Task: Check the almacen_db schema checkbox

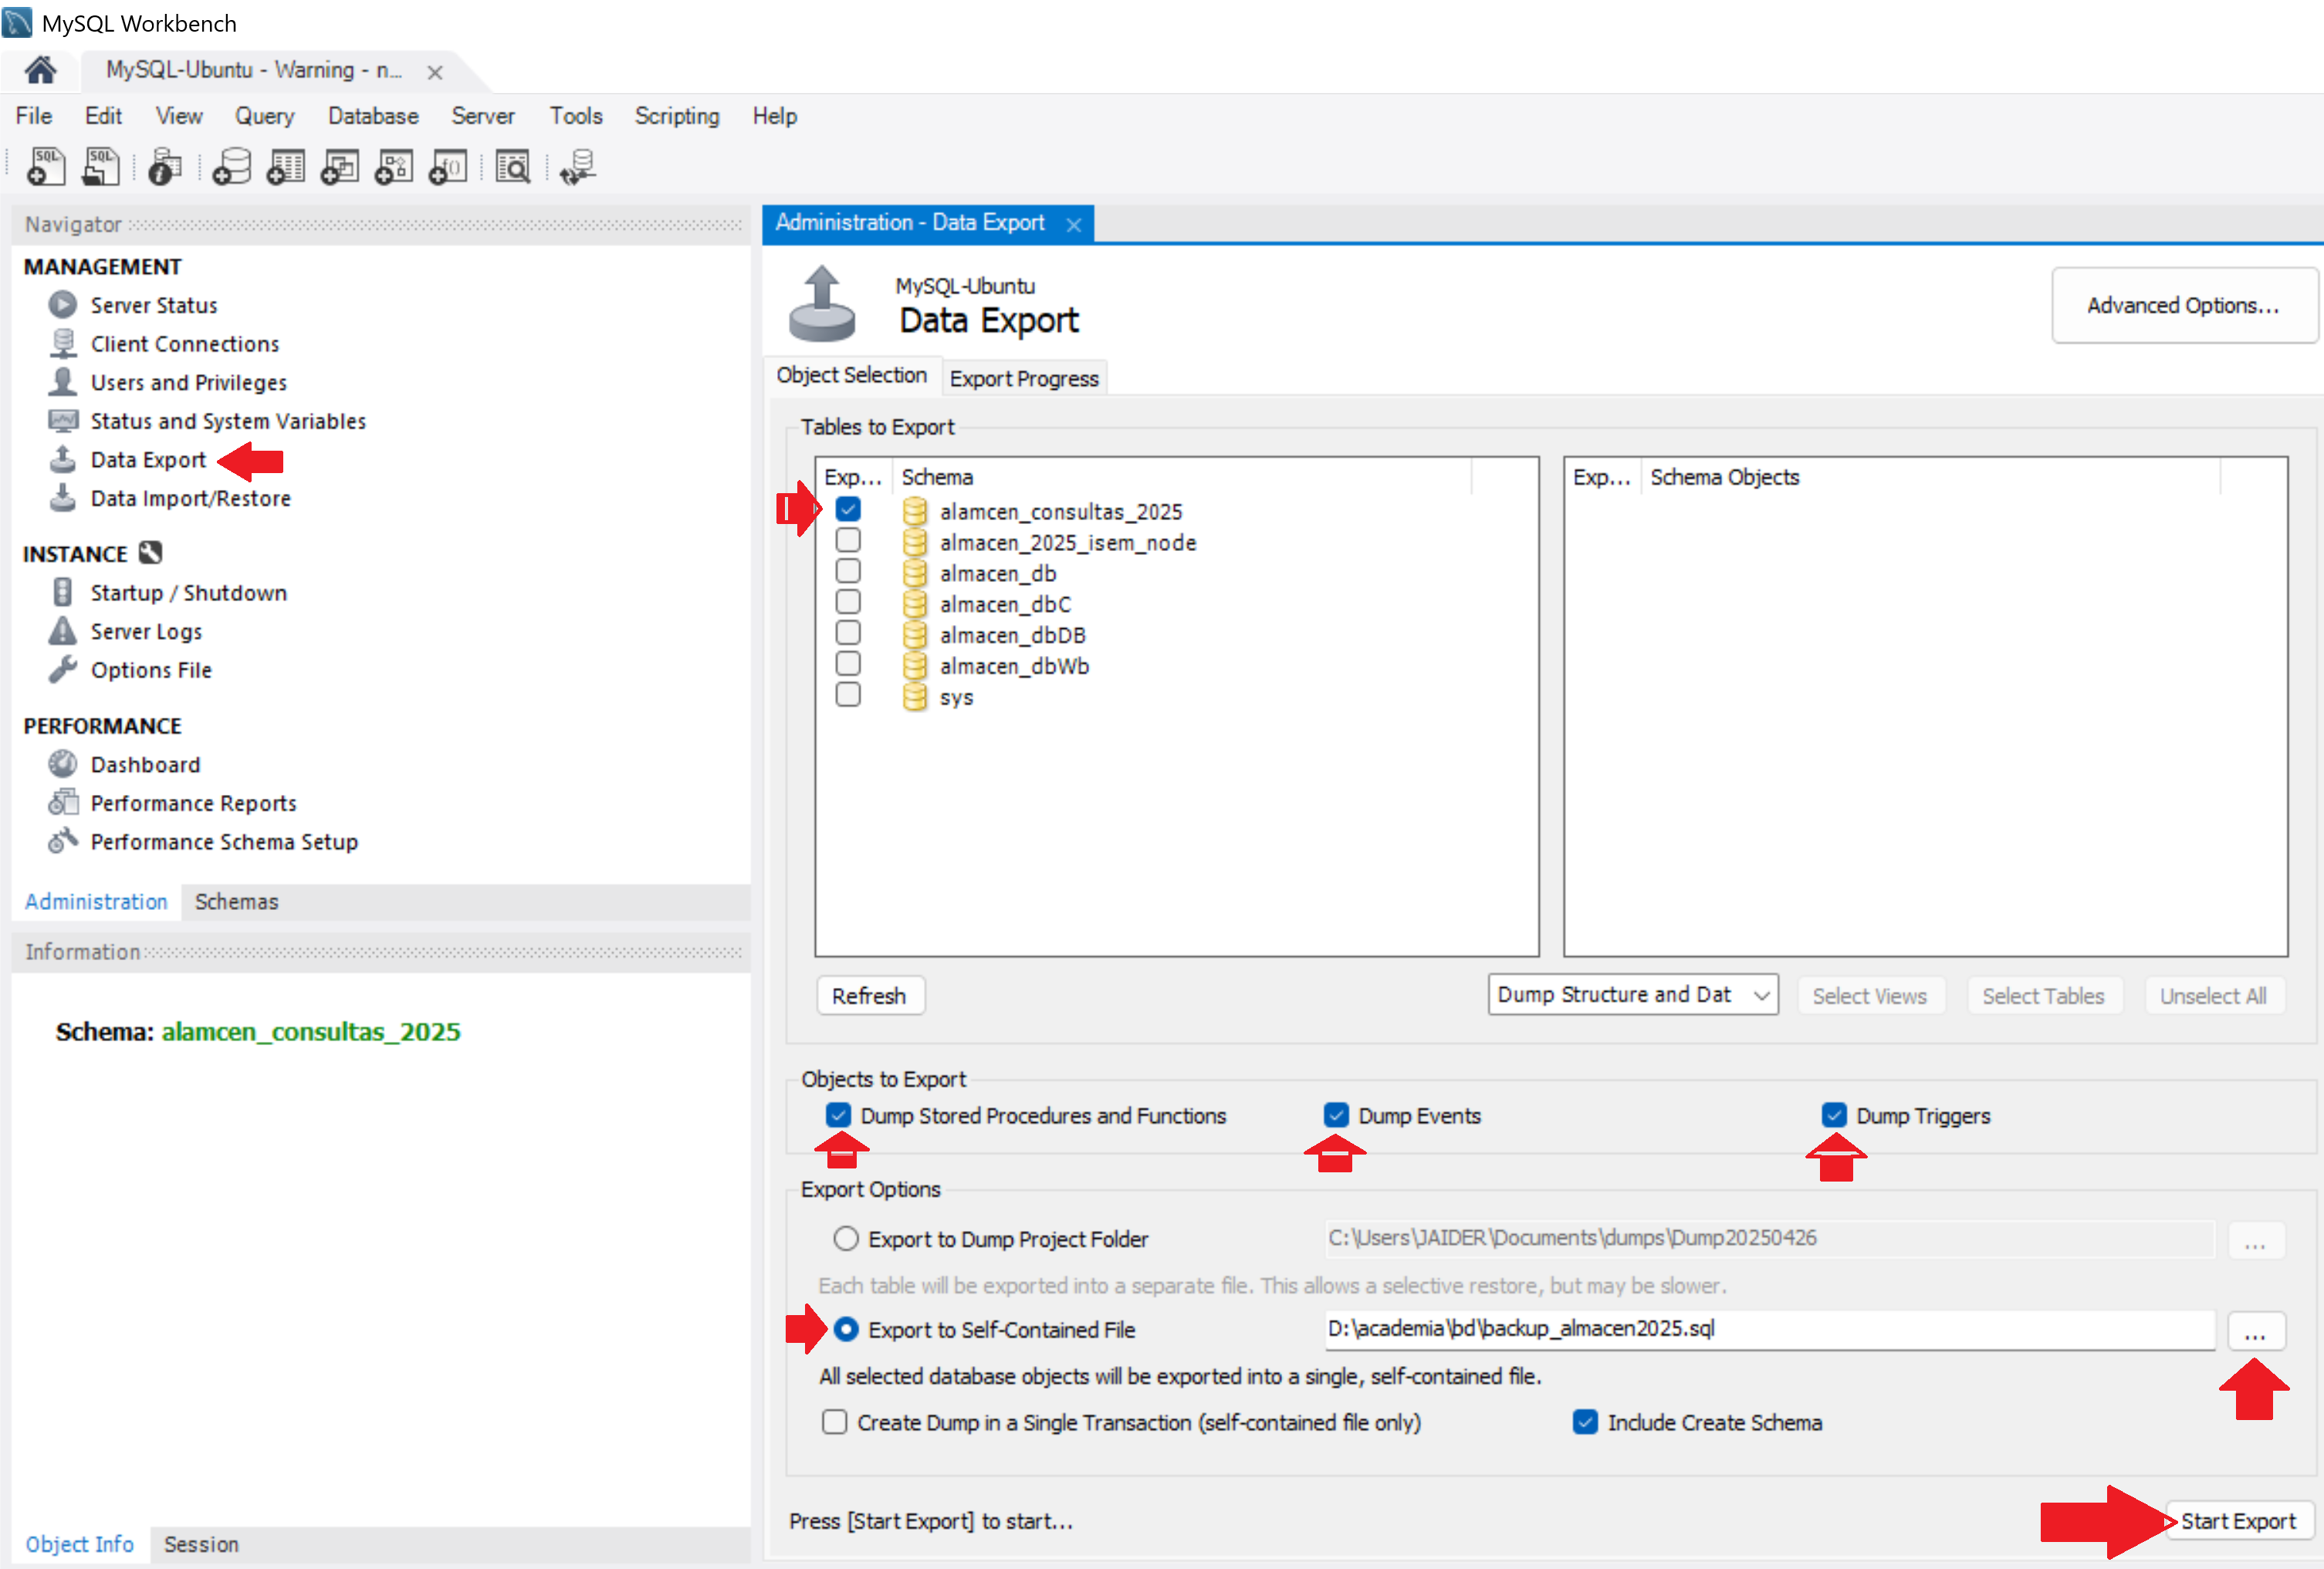Action: [848, 572]
